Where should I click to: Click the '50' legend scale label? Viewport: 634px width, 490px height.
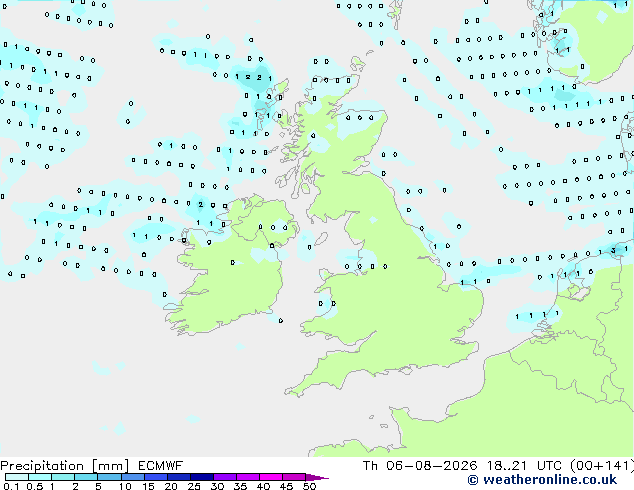pyautogui.click(x=309, y=486)
